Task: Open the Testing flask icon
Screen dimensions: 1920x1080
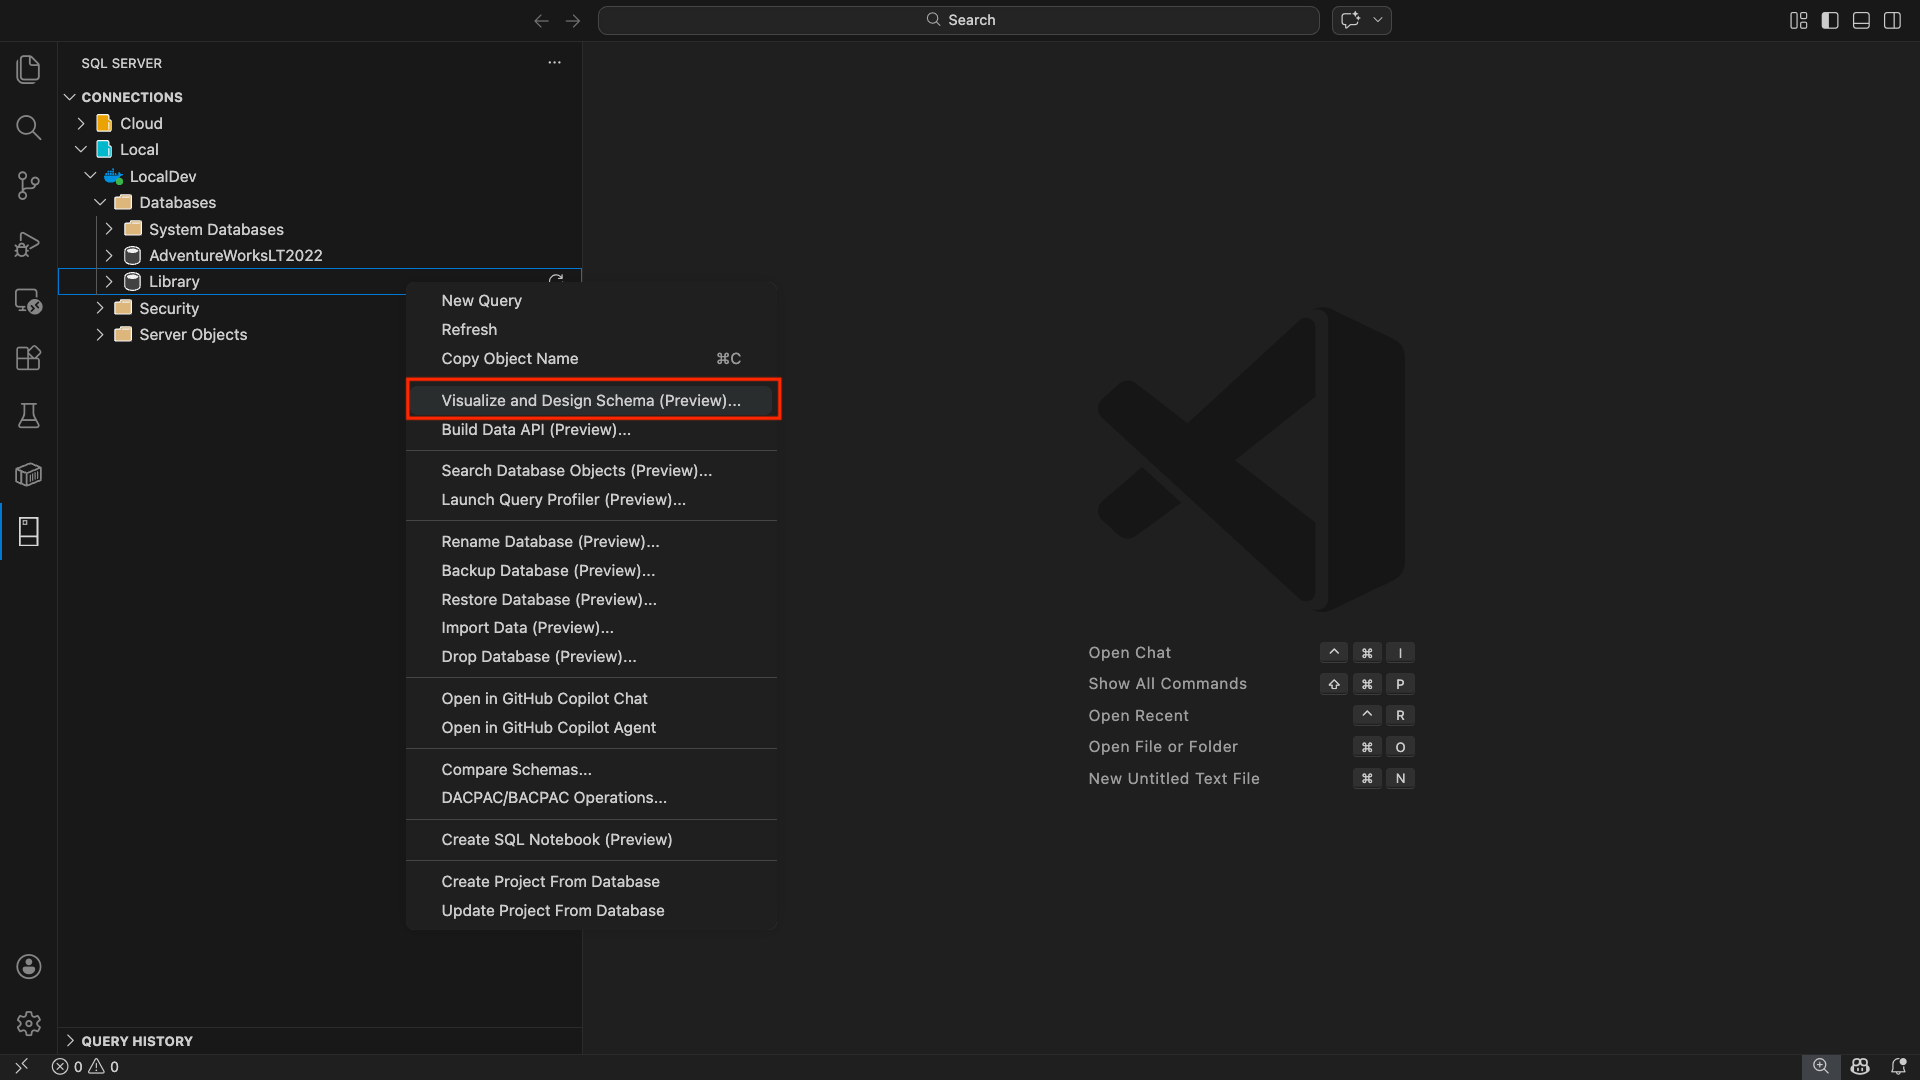Action: click(28, 416)
